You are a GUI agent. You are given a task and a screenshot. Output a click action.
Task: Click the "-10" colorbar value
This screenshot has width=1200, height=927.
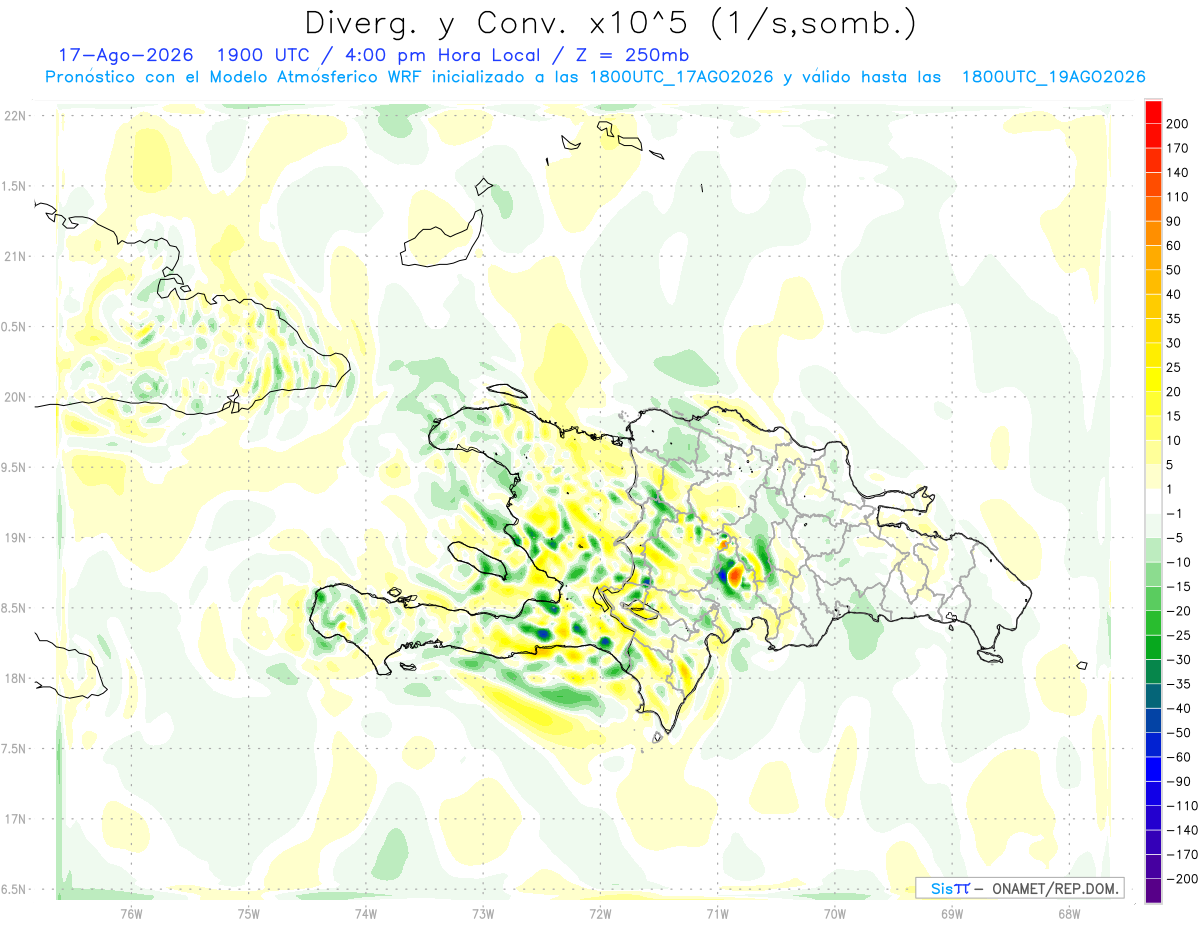1180,562
